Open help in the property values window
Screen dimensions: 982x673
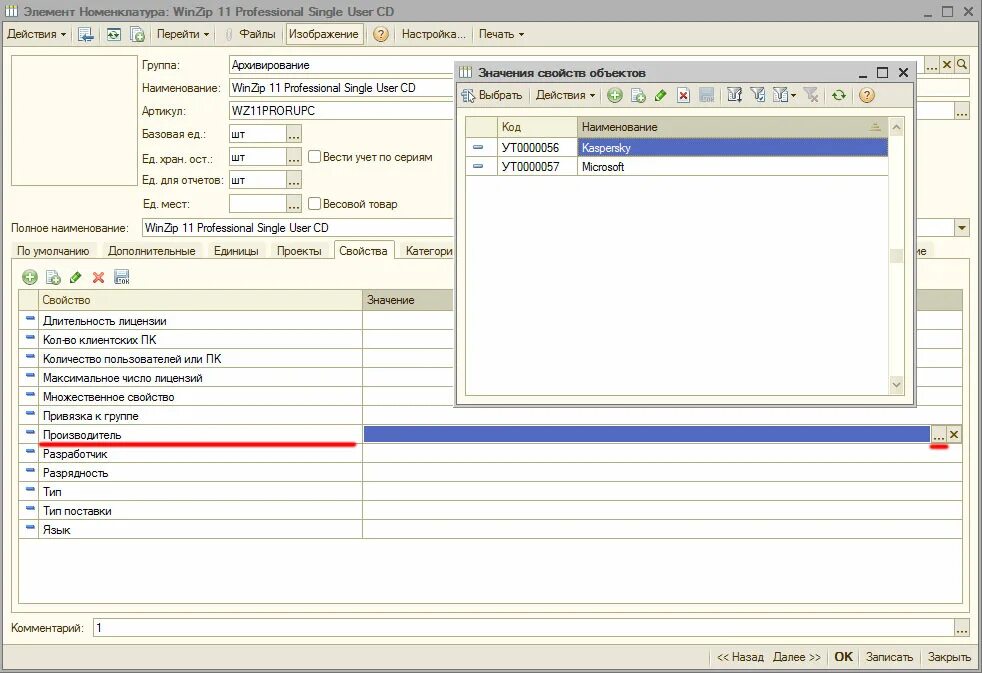point(867,95)
